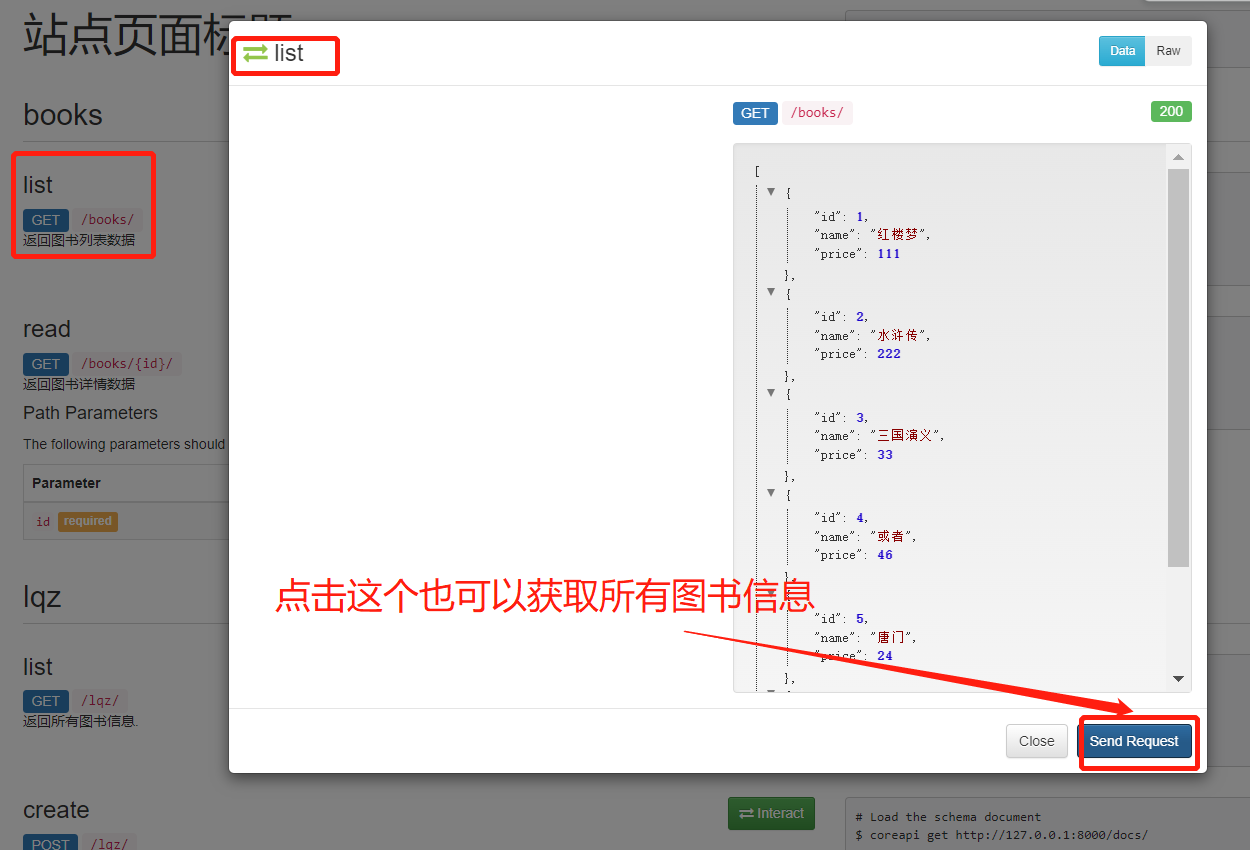Click the coreapi get command text
The image size is (1250, 850).
(1002, 835)
